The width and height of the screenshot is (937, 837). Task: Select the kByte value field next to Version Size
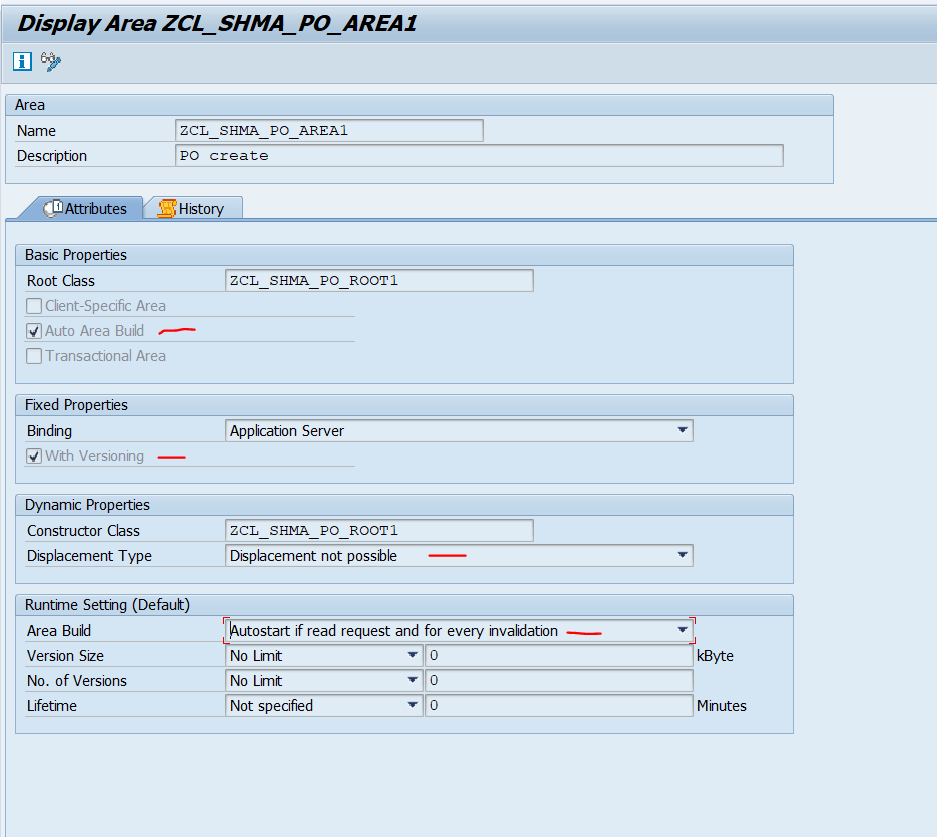point(560,655)
